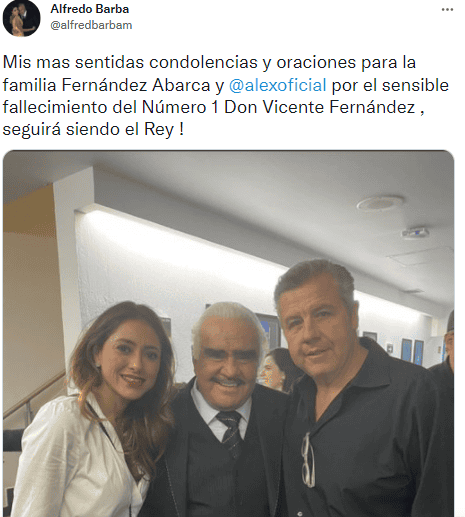This screenshot has width=465, height=517.
Task: Click the 'seguirá siendo el Rey !' line
Action: pos(93,129)
